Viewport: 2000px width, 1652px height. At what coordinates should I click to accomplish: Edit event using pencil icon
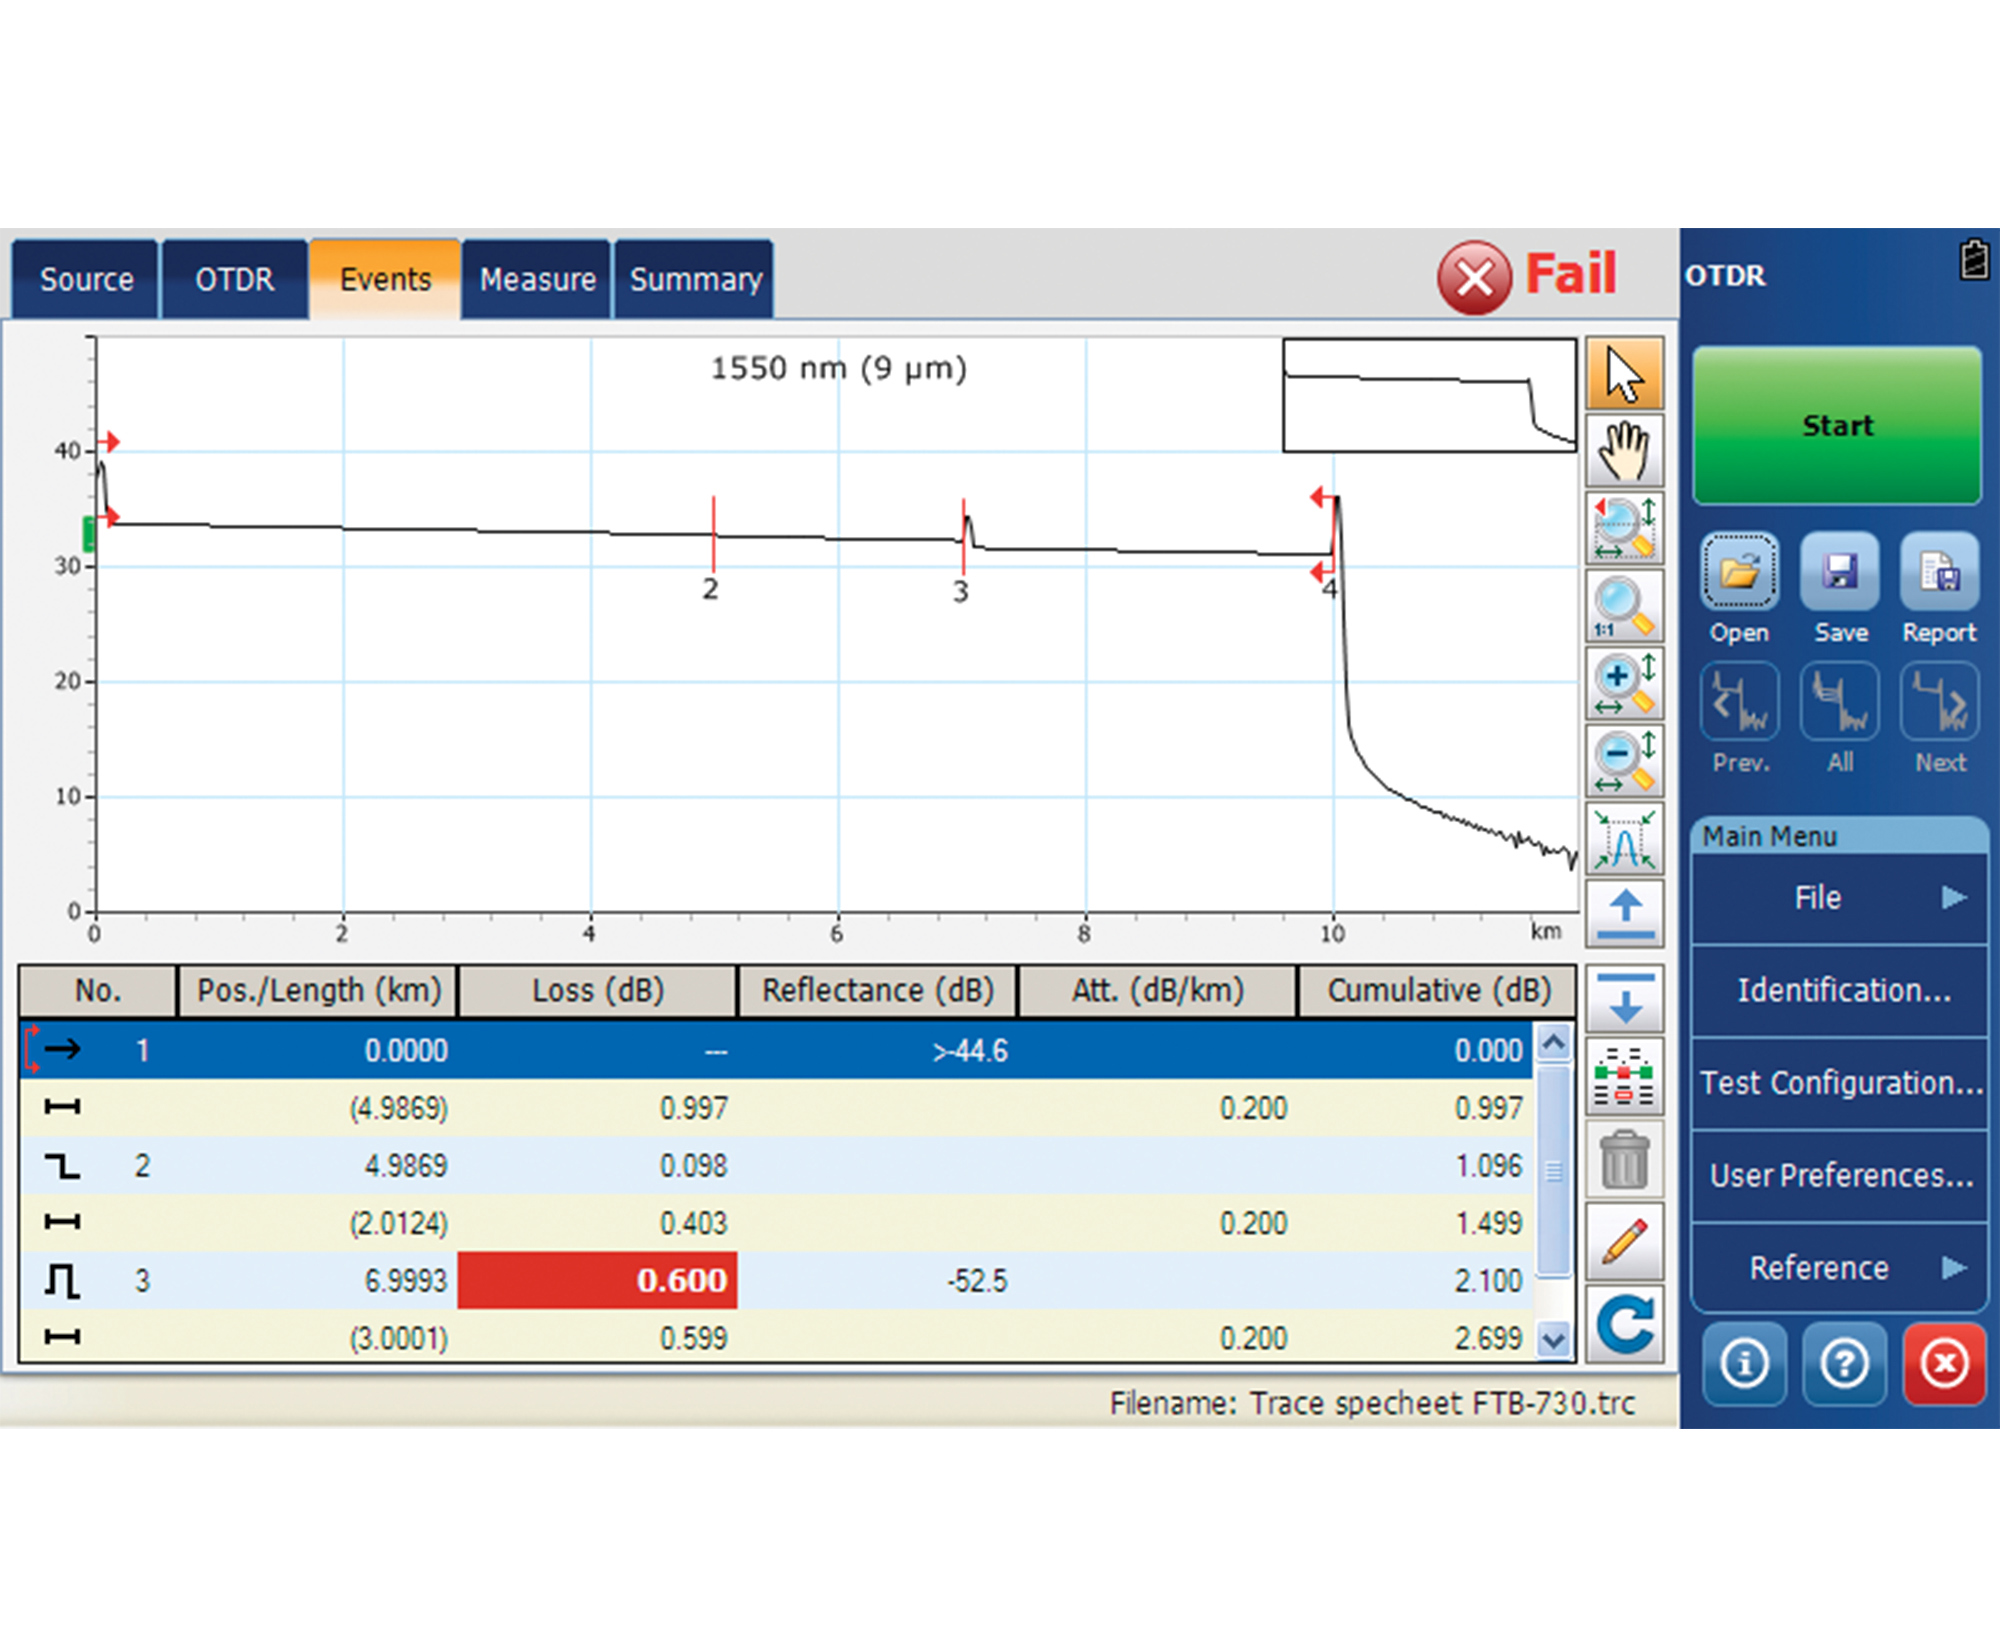pyautogui.click(x=1624, y=1243)
